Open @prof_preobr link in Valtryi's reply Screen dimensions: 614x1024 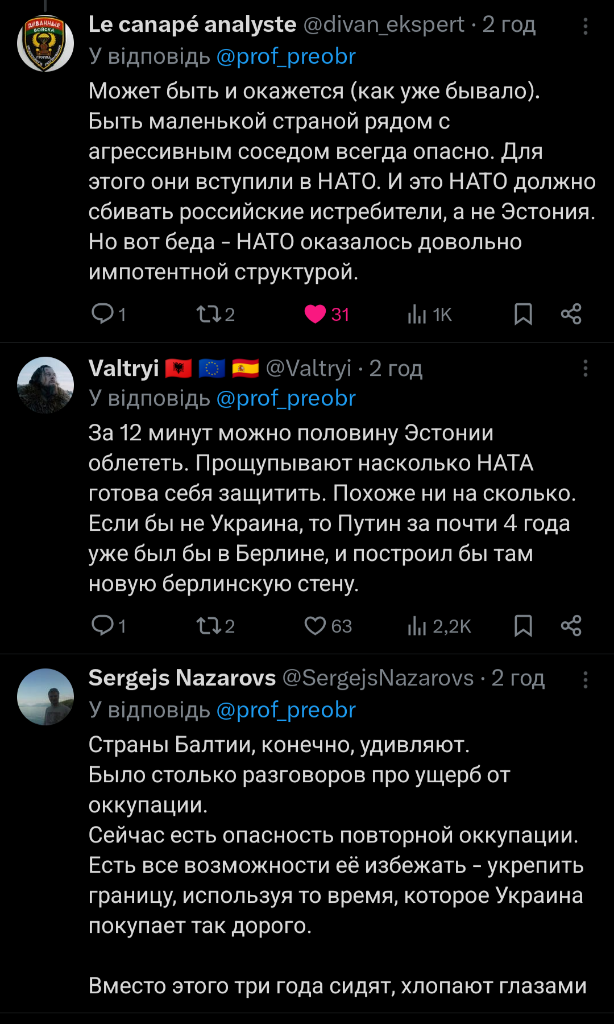click(x=285, y=398)
